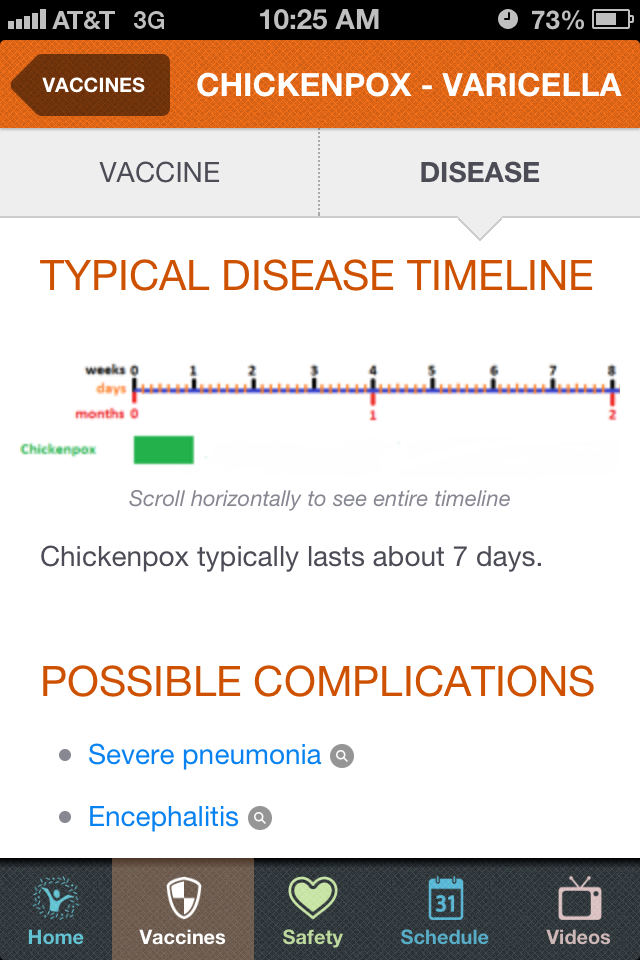Tap the Chickenpox timeline row label
The height and width of the screenshot is (960, 640).
(x=58, y=449)
